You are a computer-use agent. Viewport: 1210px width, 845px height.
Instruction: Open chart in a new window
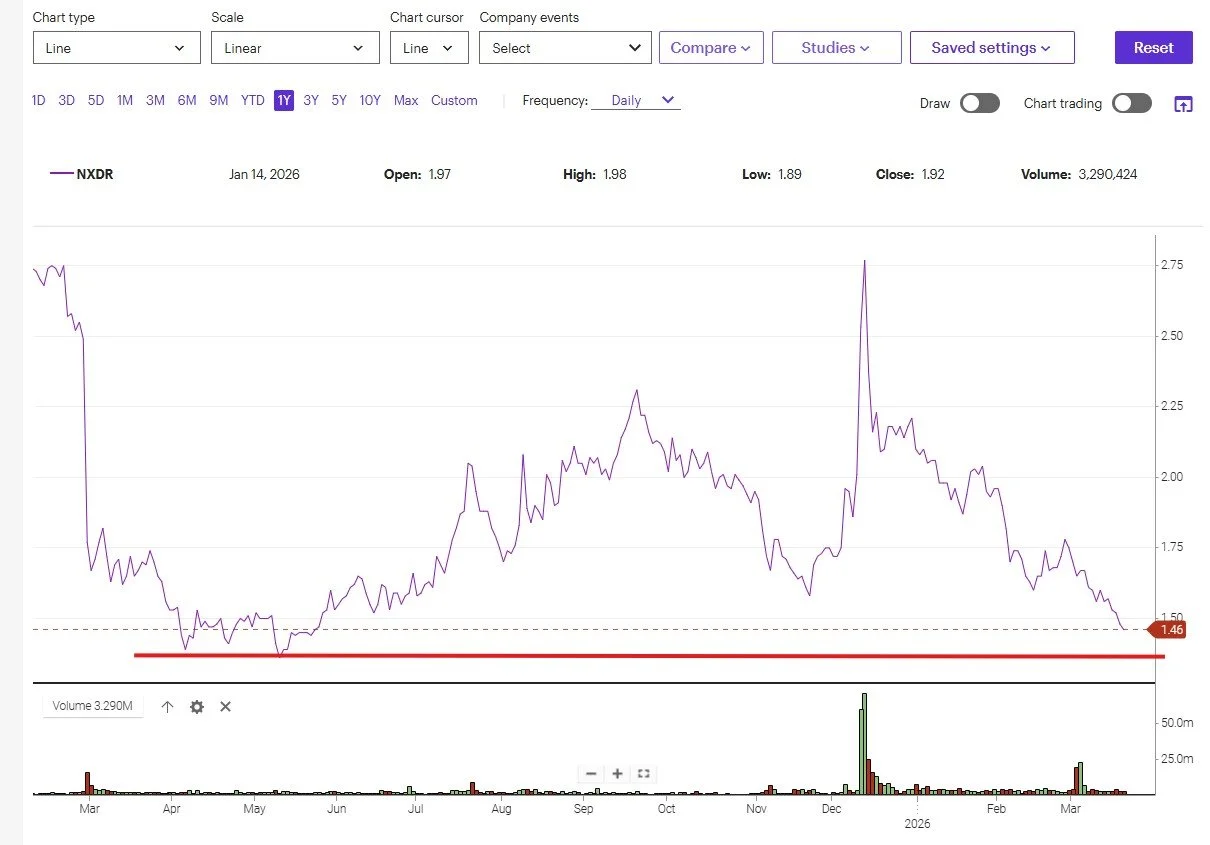tap(1185, 103)
